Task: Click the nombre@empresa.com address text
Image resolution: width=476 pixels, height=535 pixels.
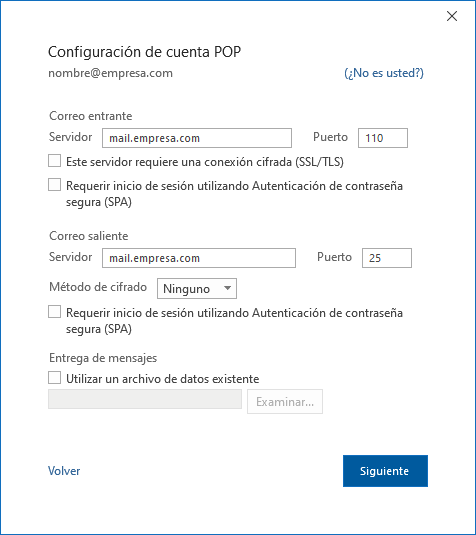Action: tap(110, 73)
